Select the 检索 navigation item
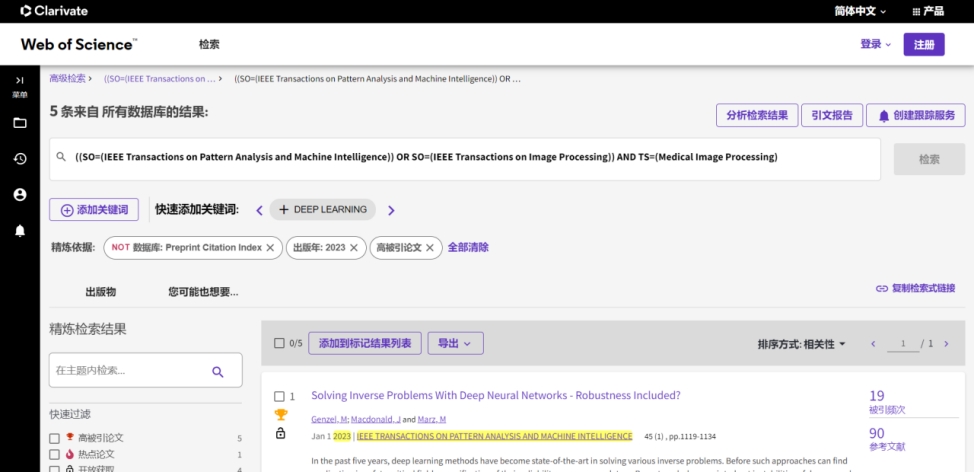Viewport: 975px width, 472px height. pos(209,44)
